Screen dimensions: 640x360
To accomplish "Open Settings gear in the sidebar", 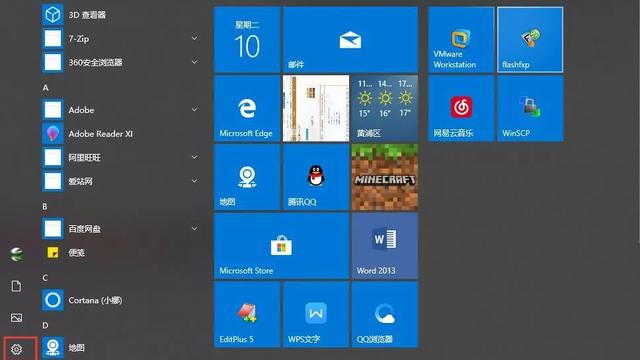I will [16, 349].
